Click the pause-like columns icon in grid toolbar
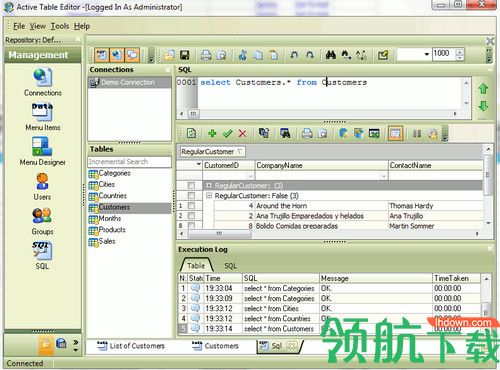Screen dimensions: 500x370 [417, 134]
